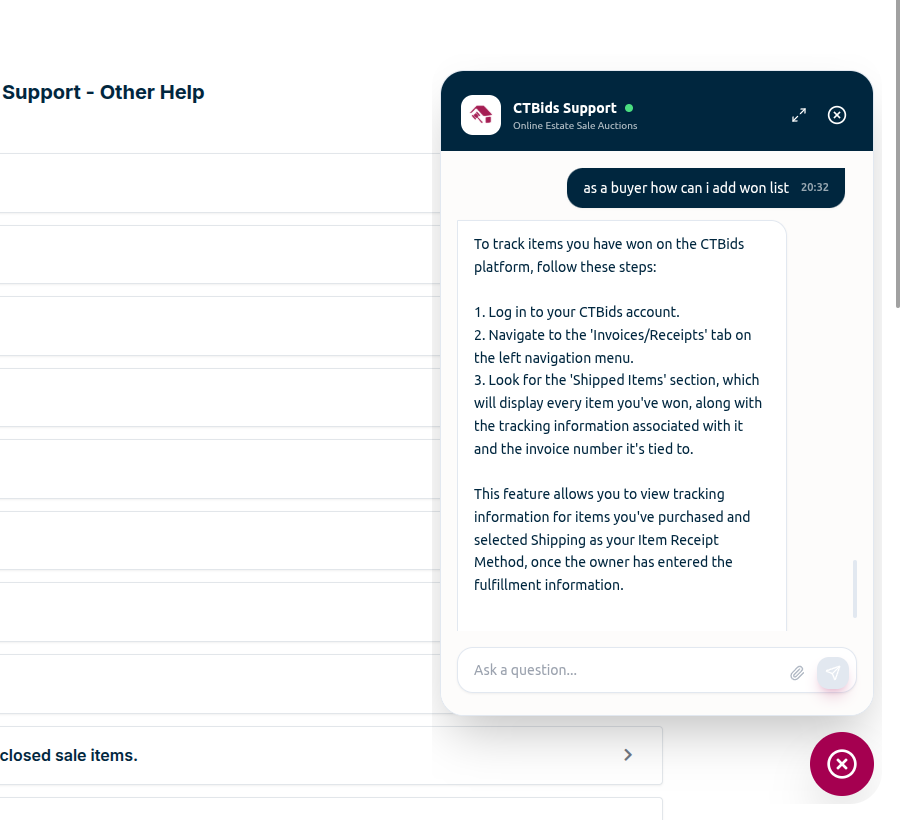Click the send message paper plane button

point(832,673)
